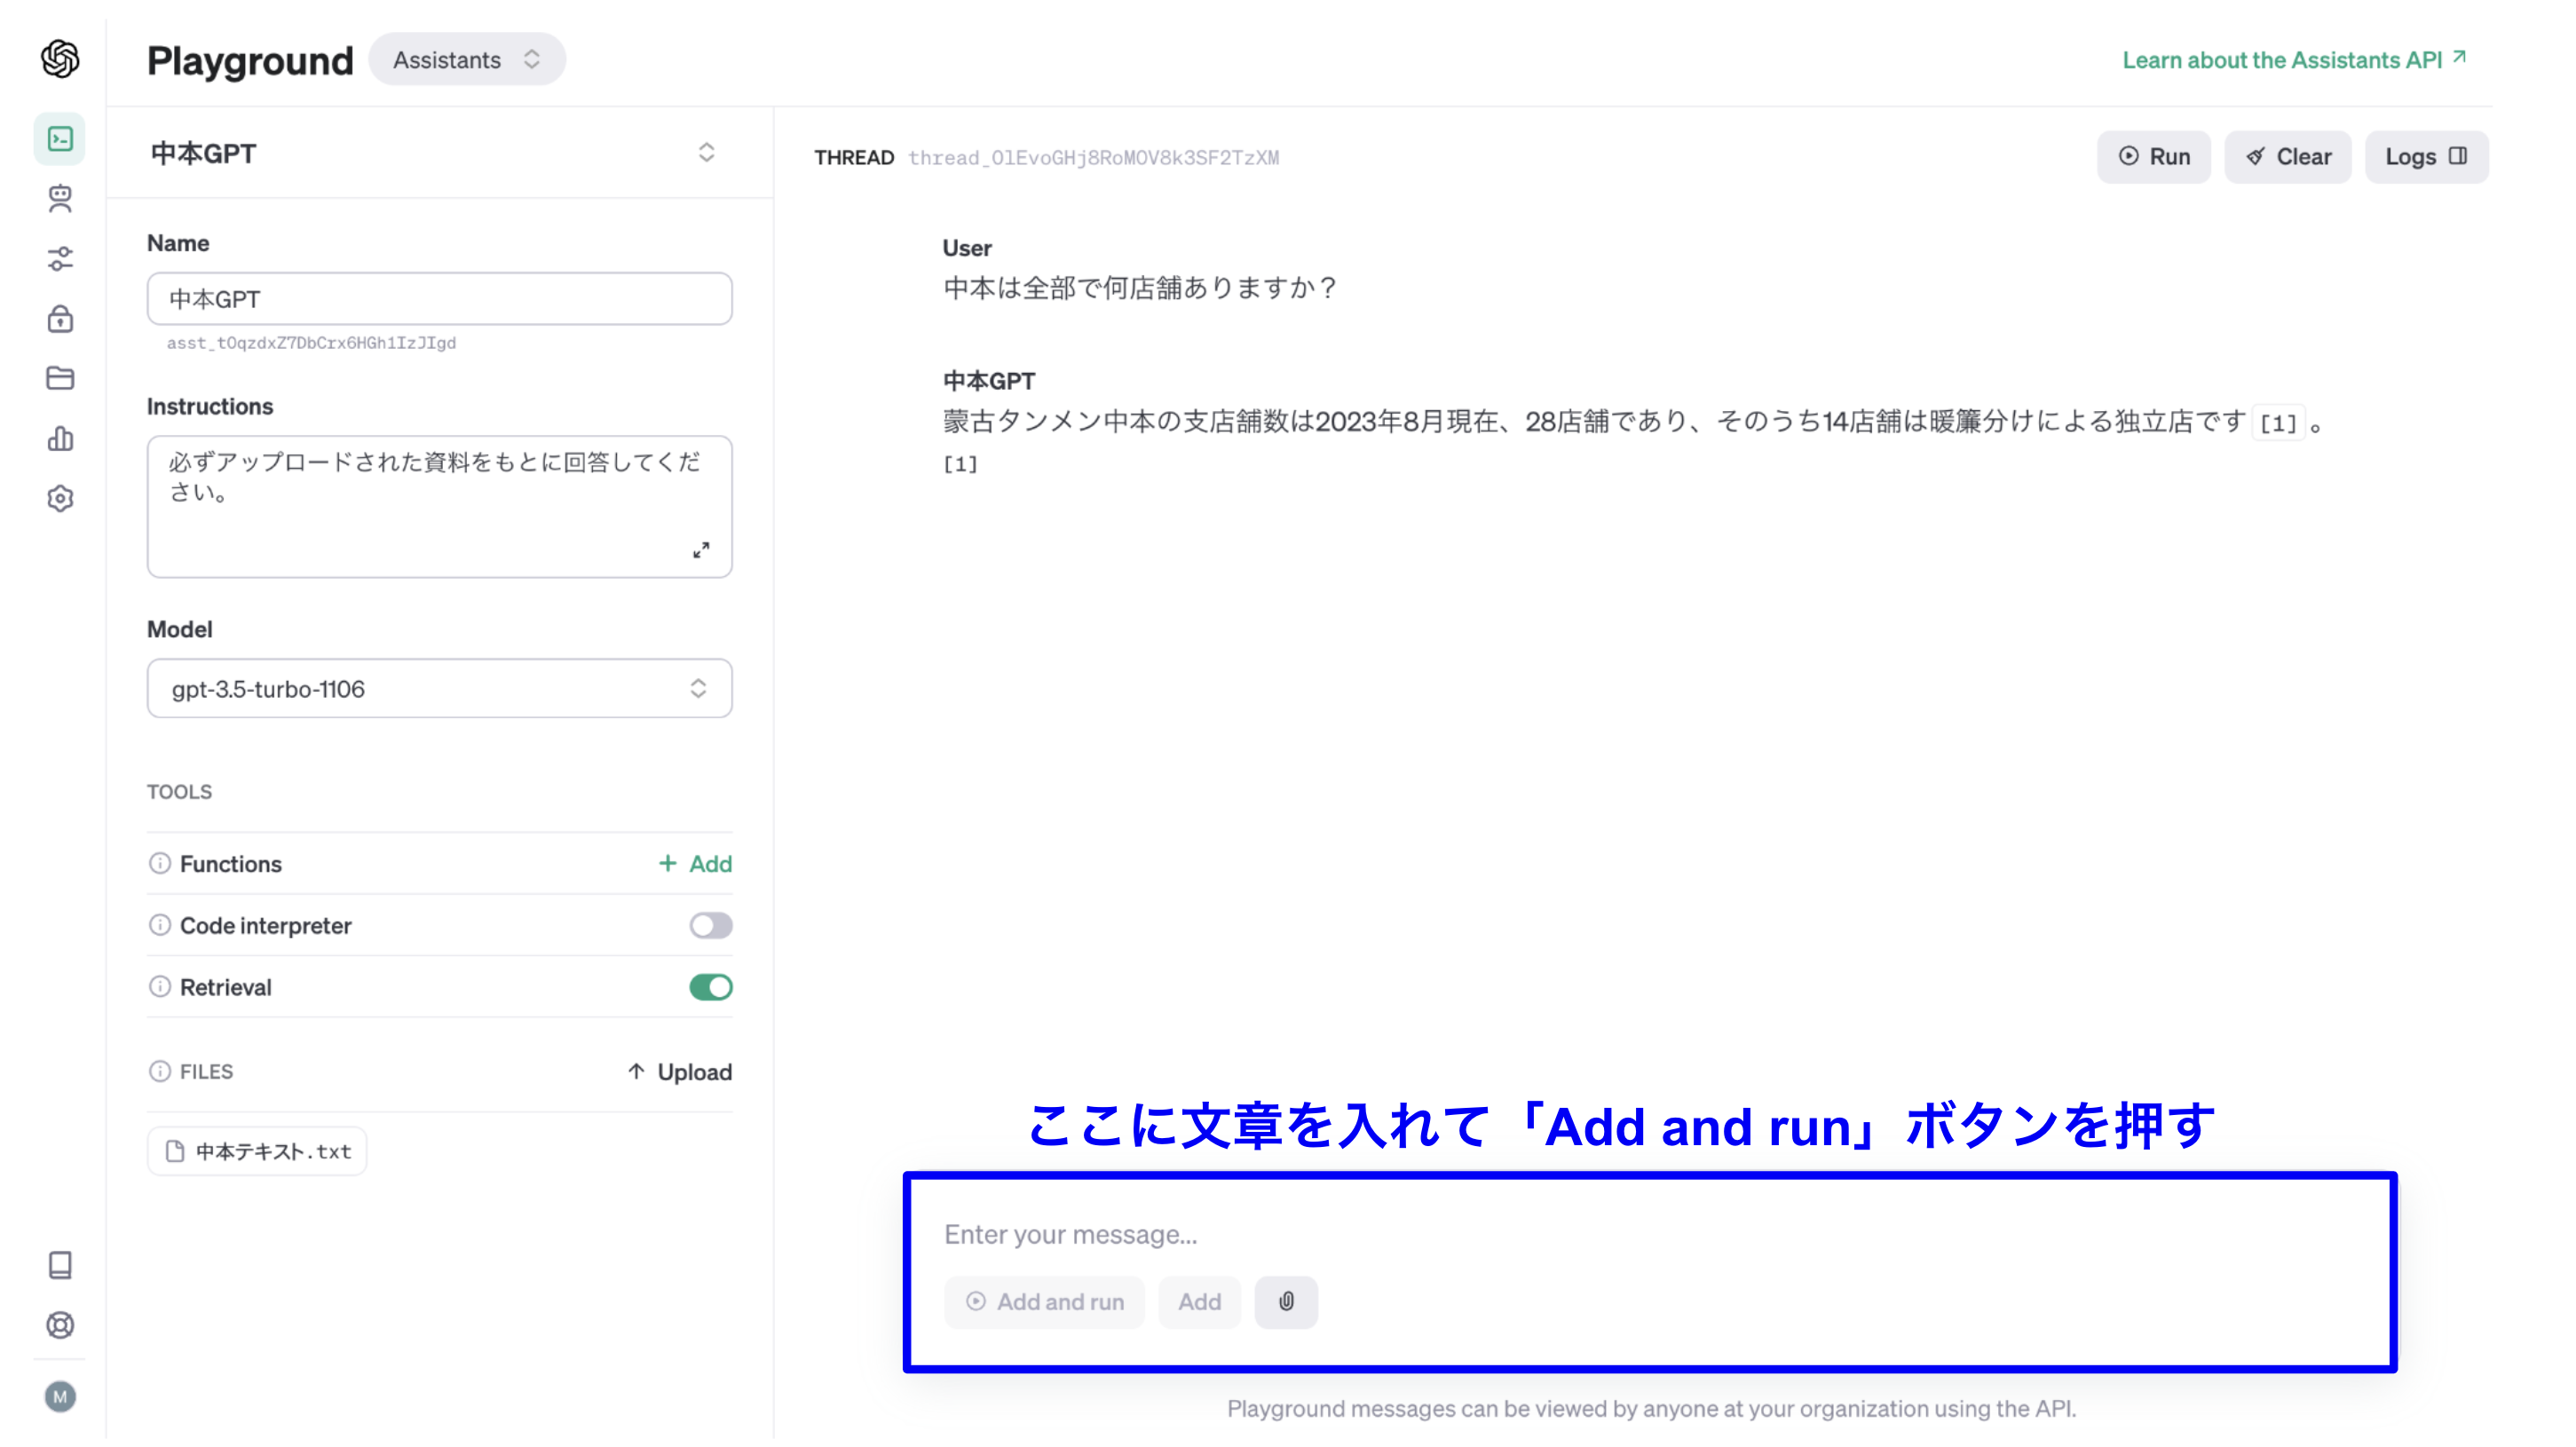
Task: Open the user profile avatar M
Action: click(60, 1397)
